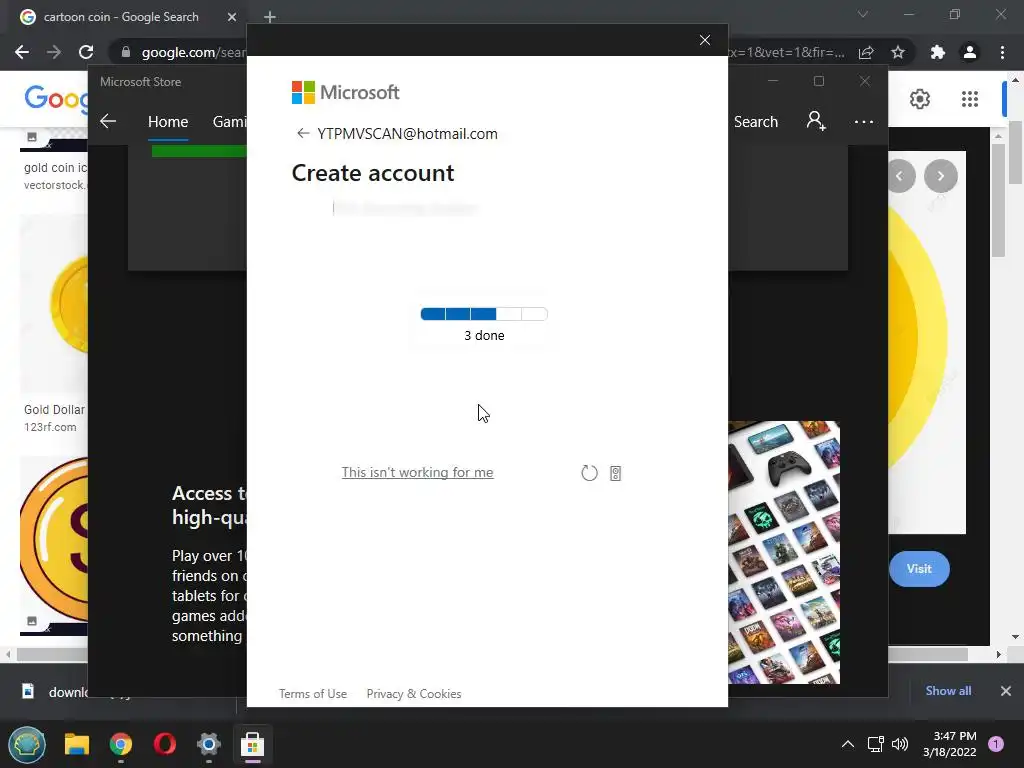Show previous image in Google preview panel

pos(901,176)
